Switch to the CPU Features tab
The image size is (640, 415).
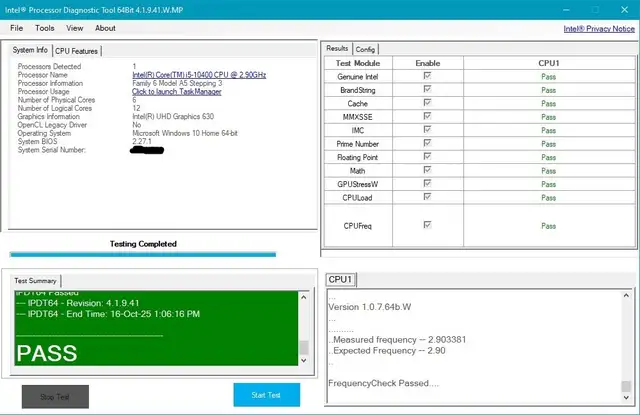click(77, 50)
